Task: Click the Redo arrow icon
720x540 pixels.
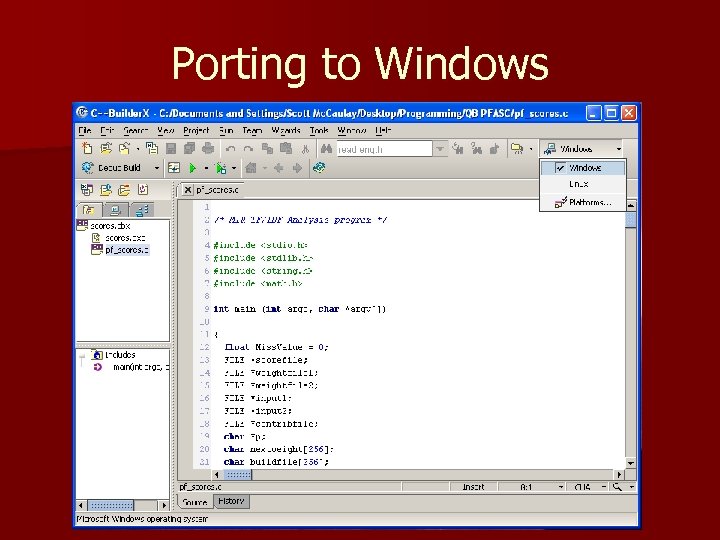Action: tap(248, 149)
